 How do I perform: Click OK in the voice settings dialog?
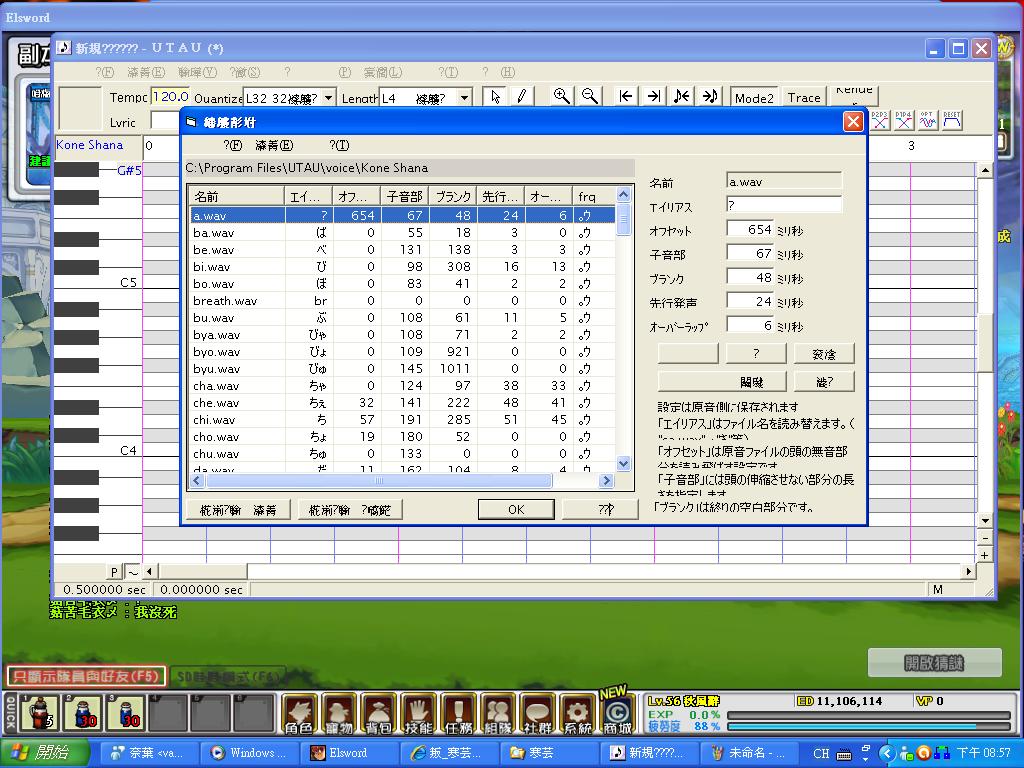[516, 509]
